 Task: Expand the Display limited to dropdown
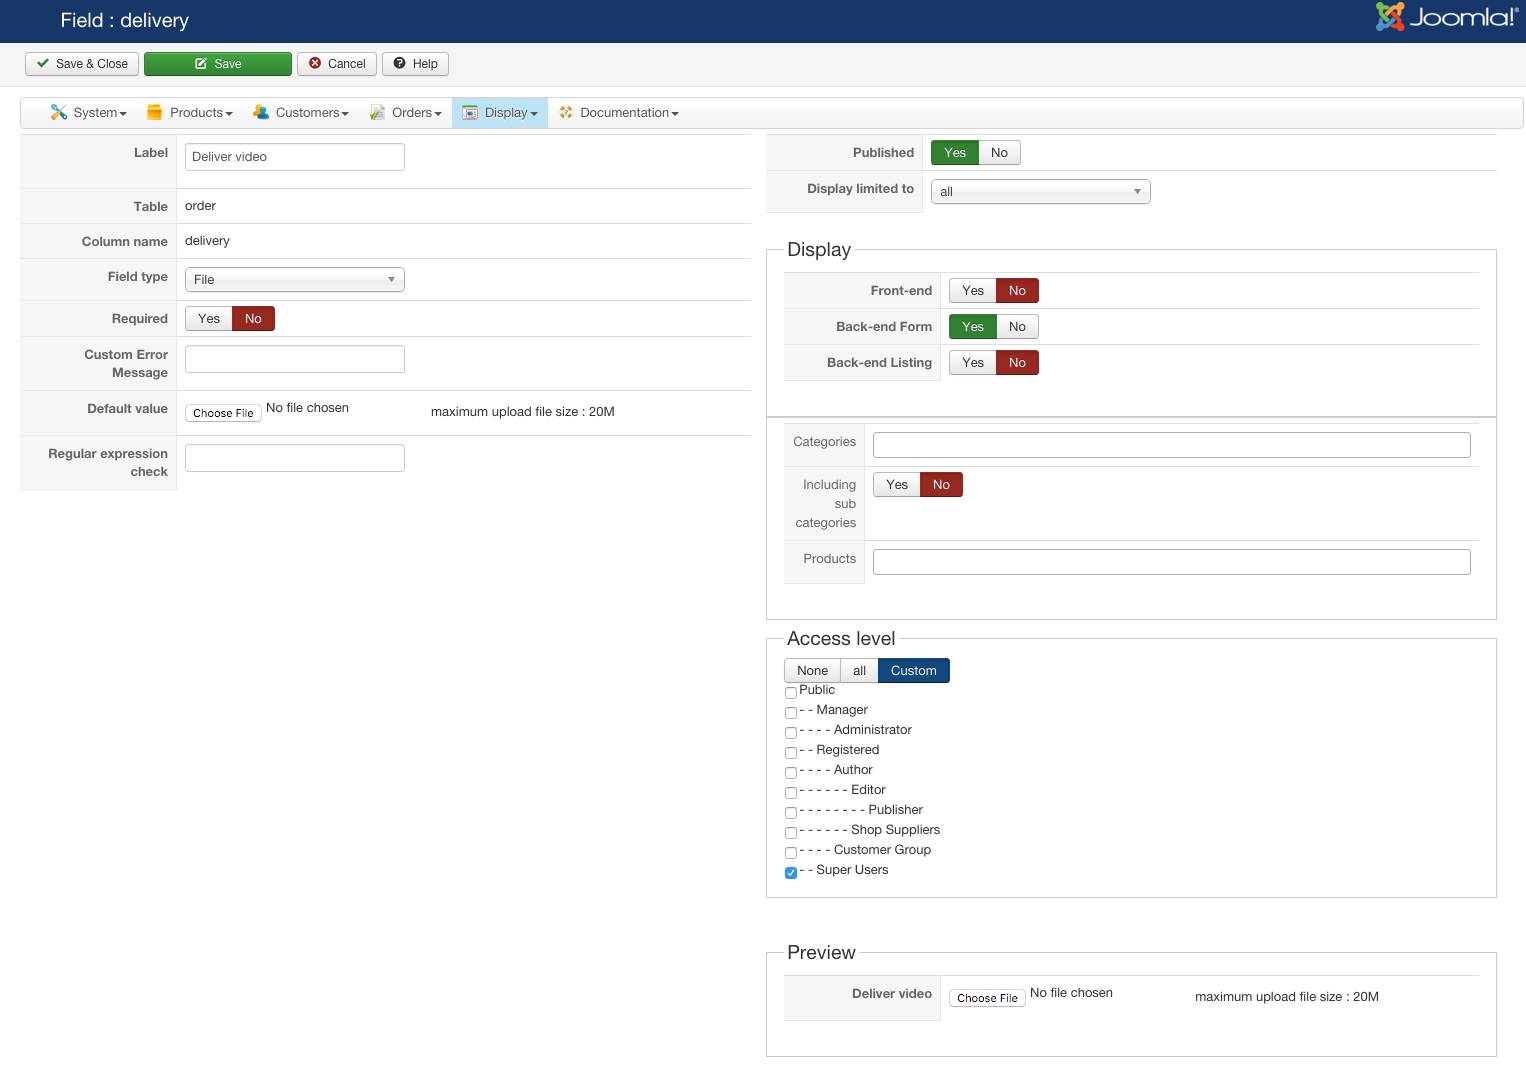tap(1041, 192)
